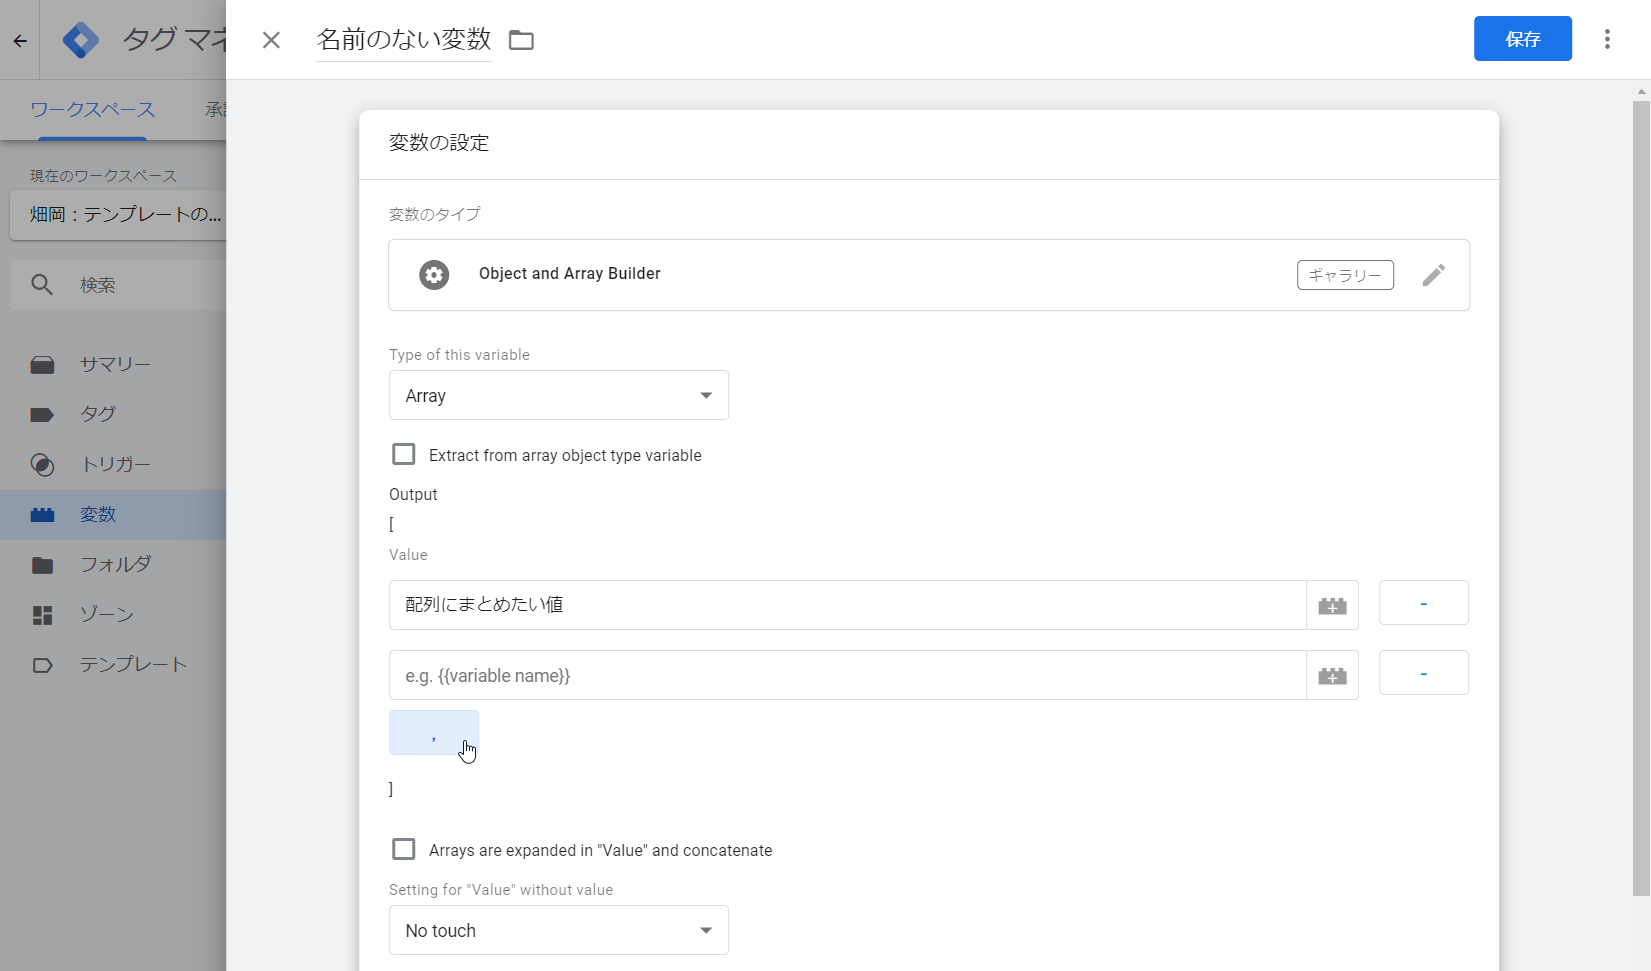
Task: Click the ゾーン grid icon
Action: [x=42, y=615]
